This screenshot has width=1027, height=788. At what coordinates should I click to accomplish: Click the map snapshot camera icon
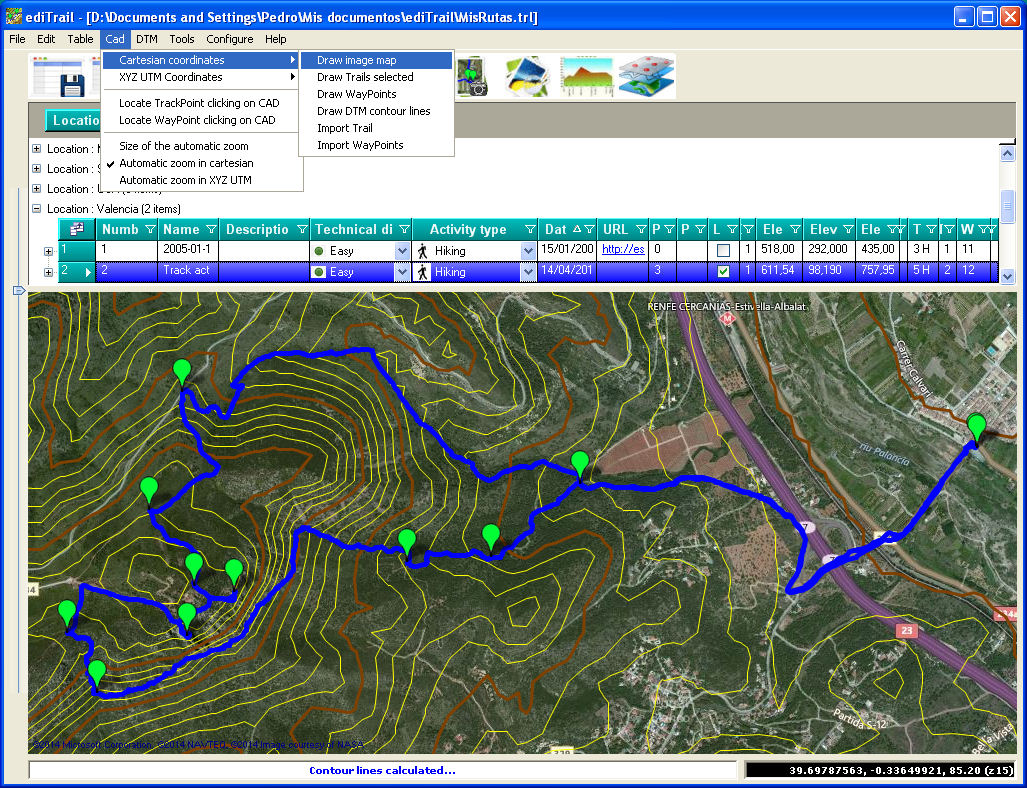(x=473, y=77)
